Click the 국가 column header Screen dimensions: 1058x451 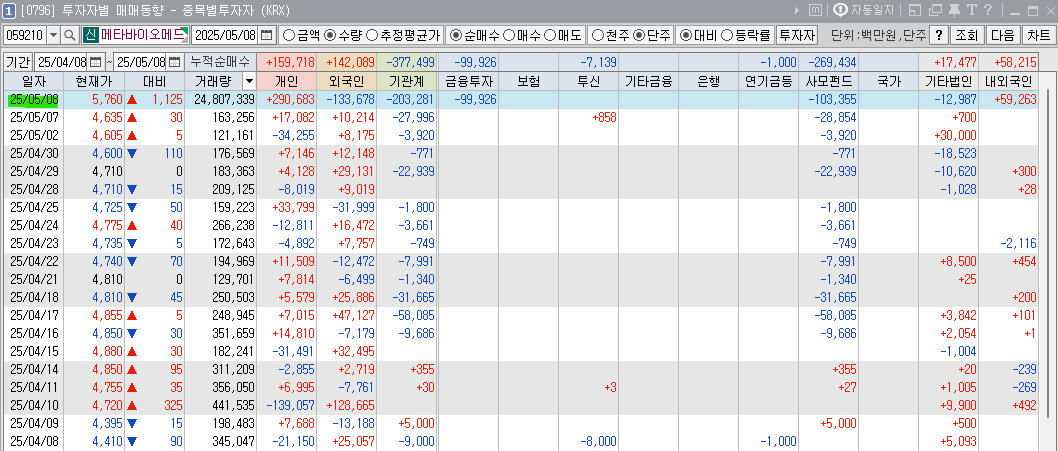(x=889, y=82)
